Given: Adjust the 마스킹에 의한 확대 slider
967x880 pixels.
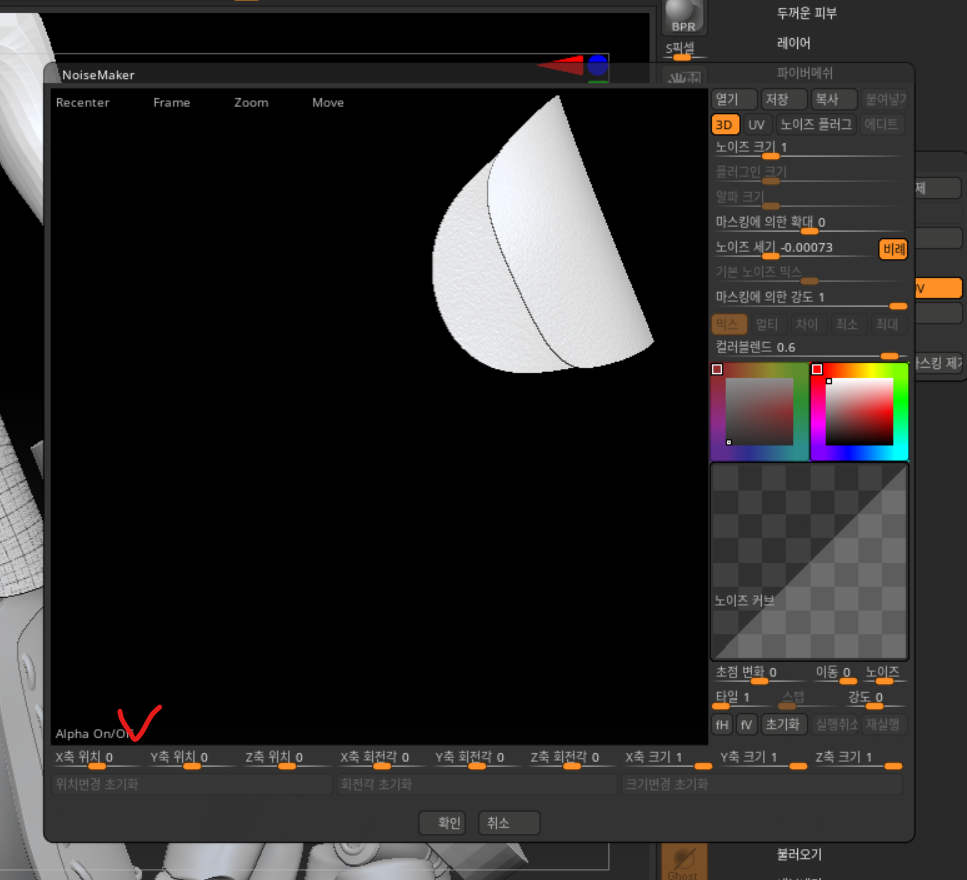Looking at the screenshot, I should click(x=809, y=224).
